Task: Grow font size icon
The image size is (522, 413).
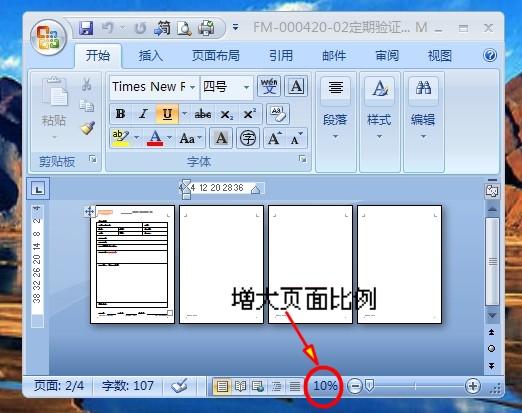Action: (274, 138)
